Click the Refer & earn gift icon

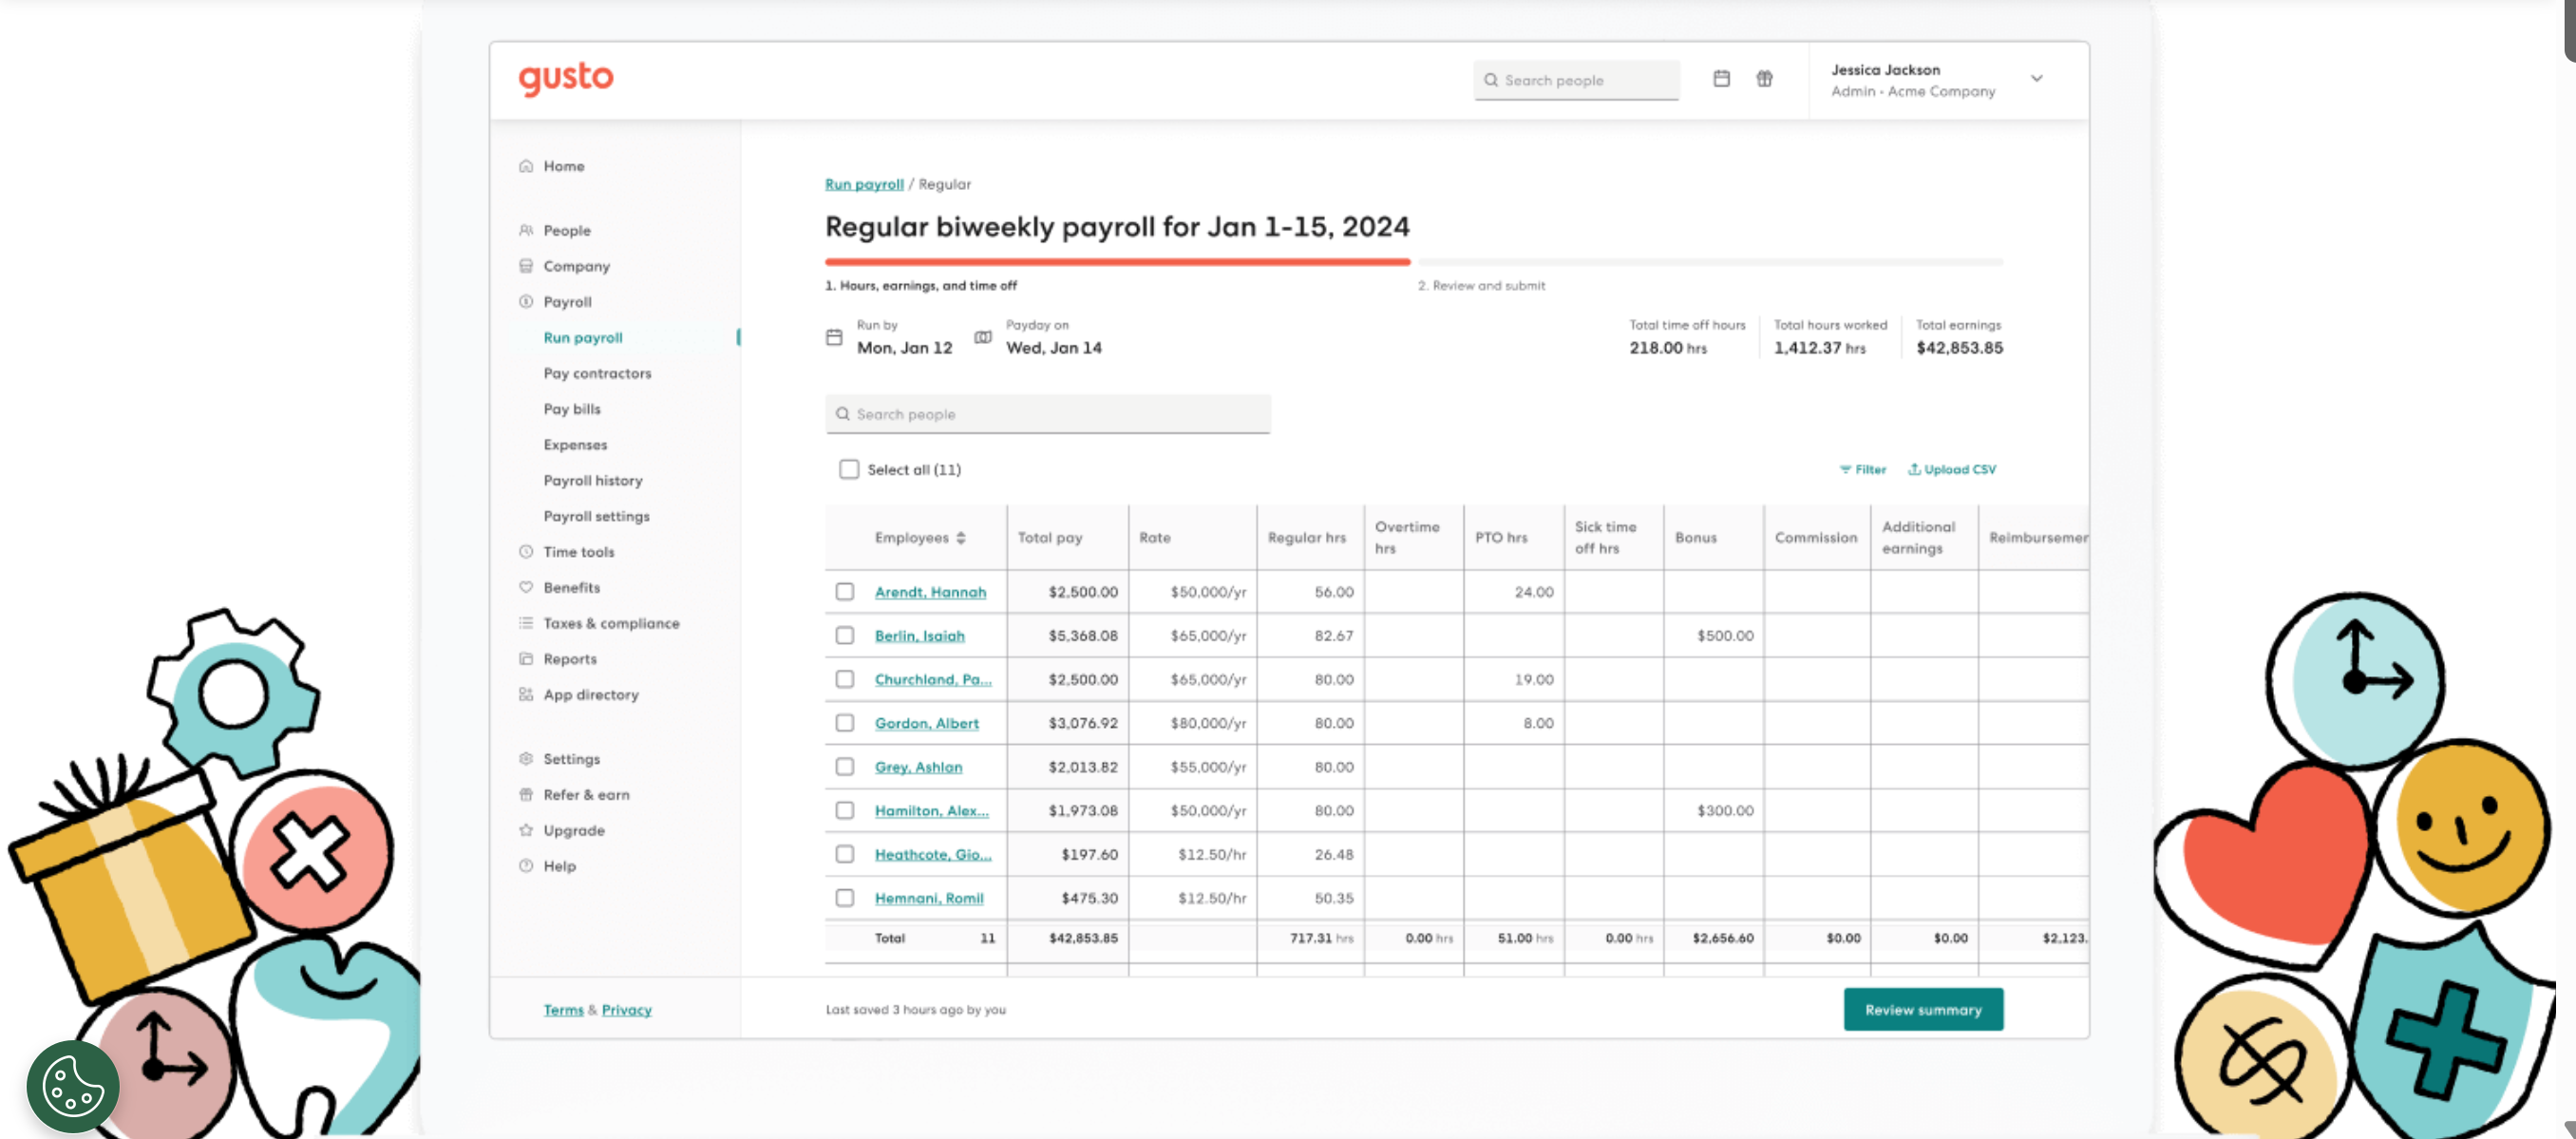click(x=526, y=795)
